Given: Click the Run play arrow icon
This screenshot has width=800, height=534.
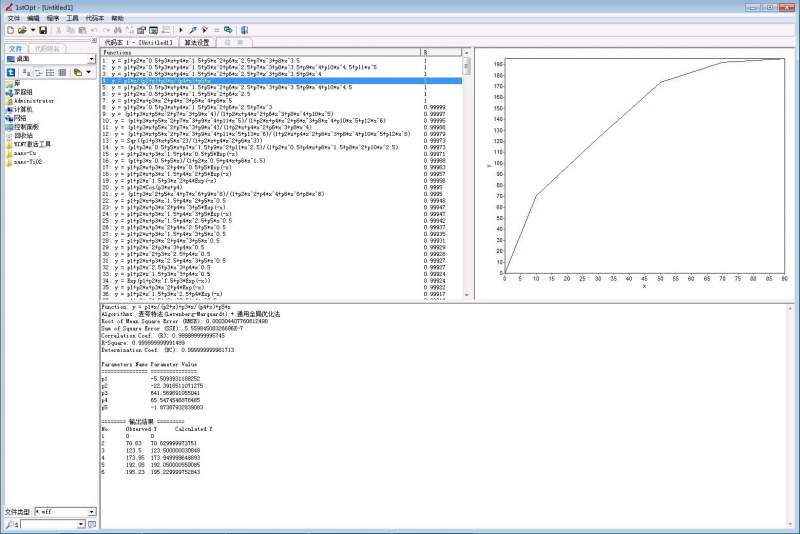Looking at the screenshot, I should coord(181,31).
